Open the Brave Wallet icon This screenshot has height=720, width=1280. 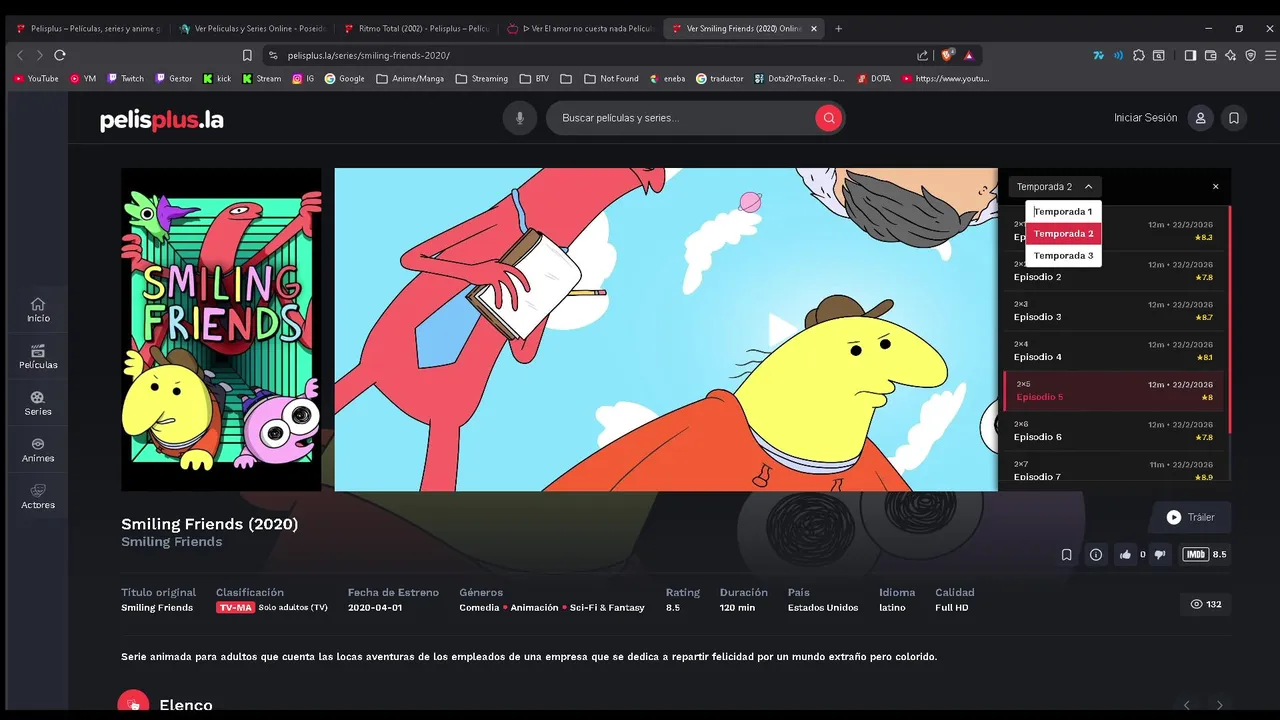pyautogui.click(x=1210, y=55)
